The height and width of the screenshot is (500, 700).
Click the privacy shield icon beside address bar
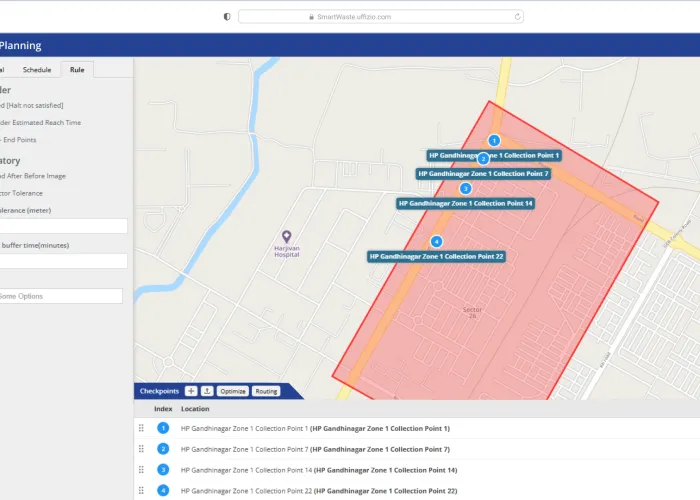[227, 16]
